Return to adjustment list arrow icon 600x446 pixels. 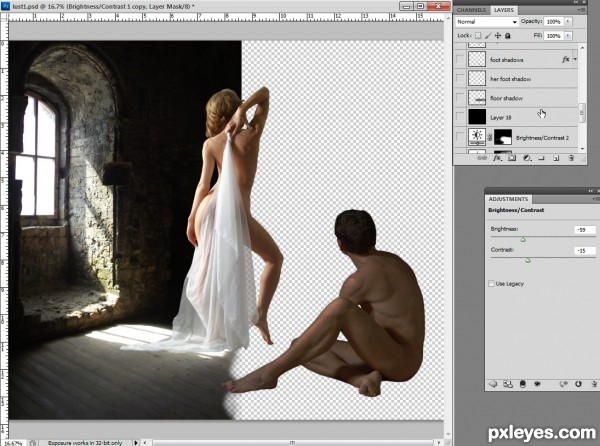coord(493,384)
